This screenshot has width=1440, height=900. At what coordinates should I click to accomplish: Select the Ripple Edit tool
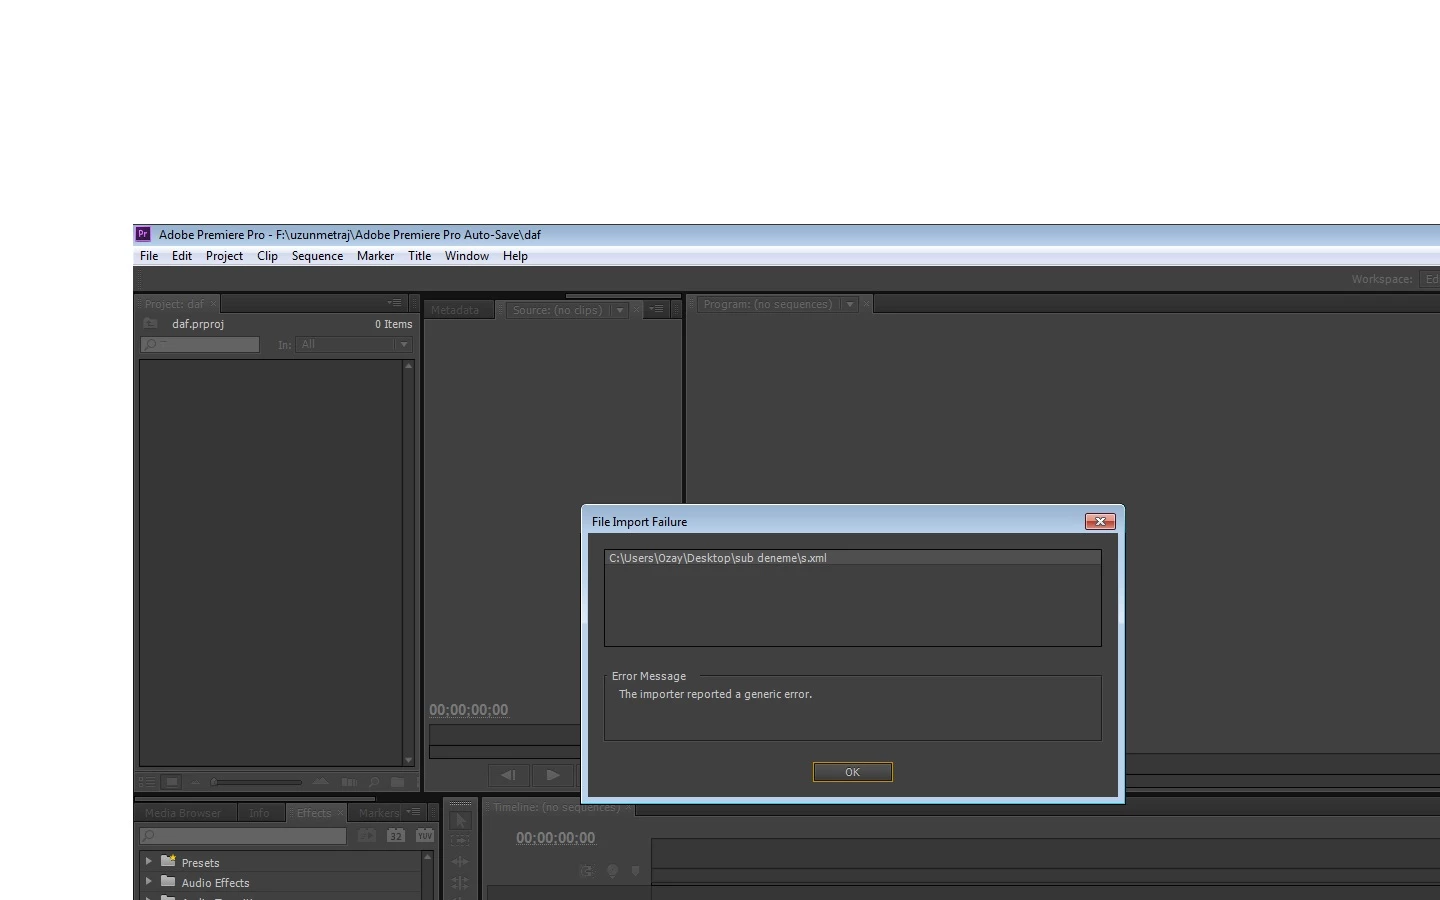[x=460, y=862]
